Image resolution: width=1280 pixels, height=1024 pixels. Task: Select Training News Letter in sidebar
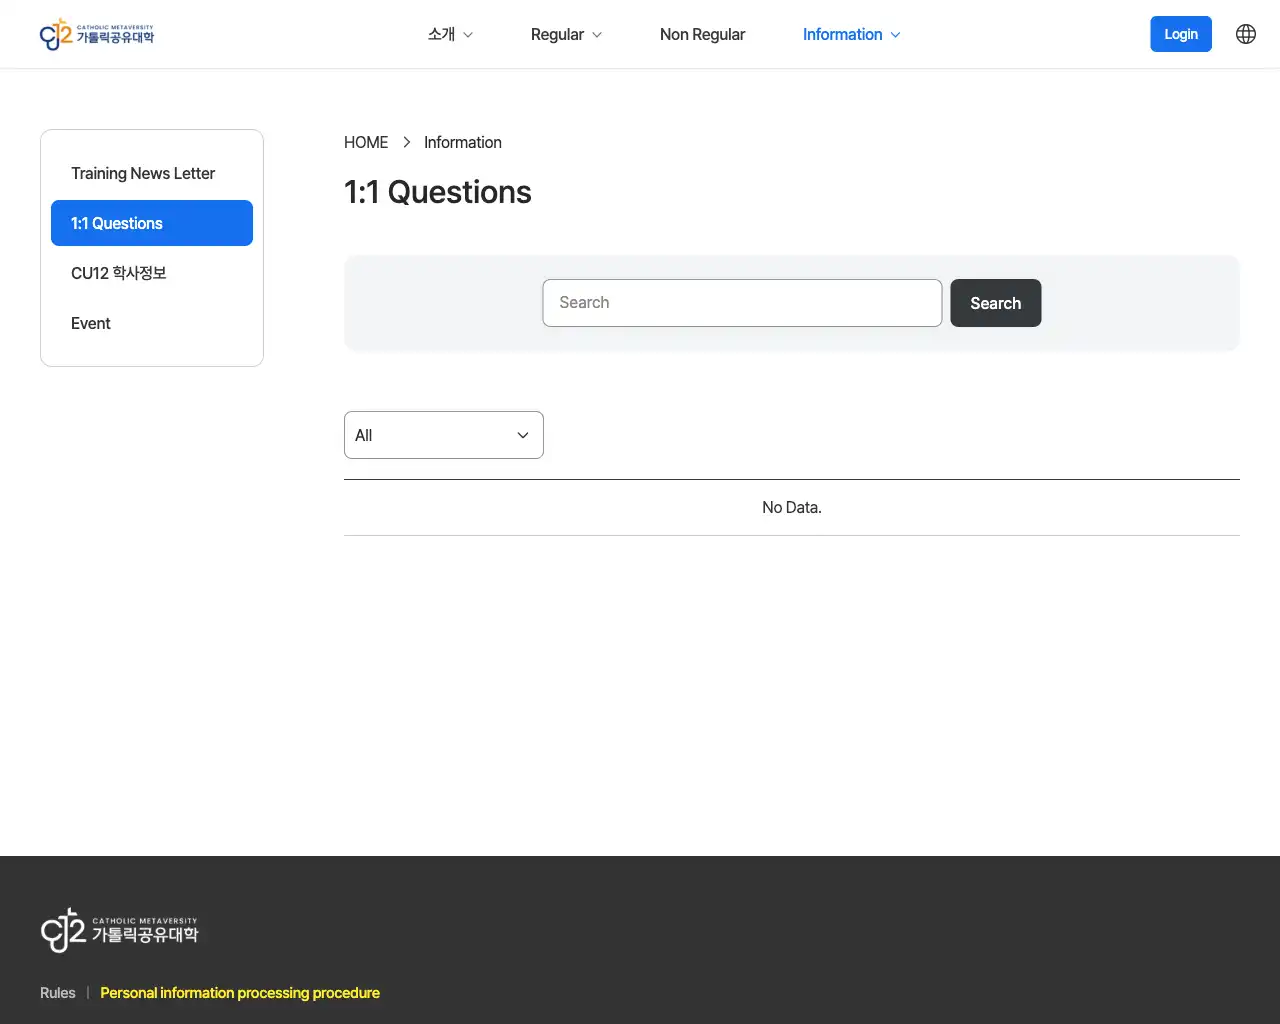(152, 173)
